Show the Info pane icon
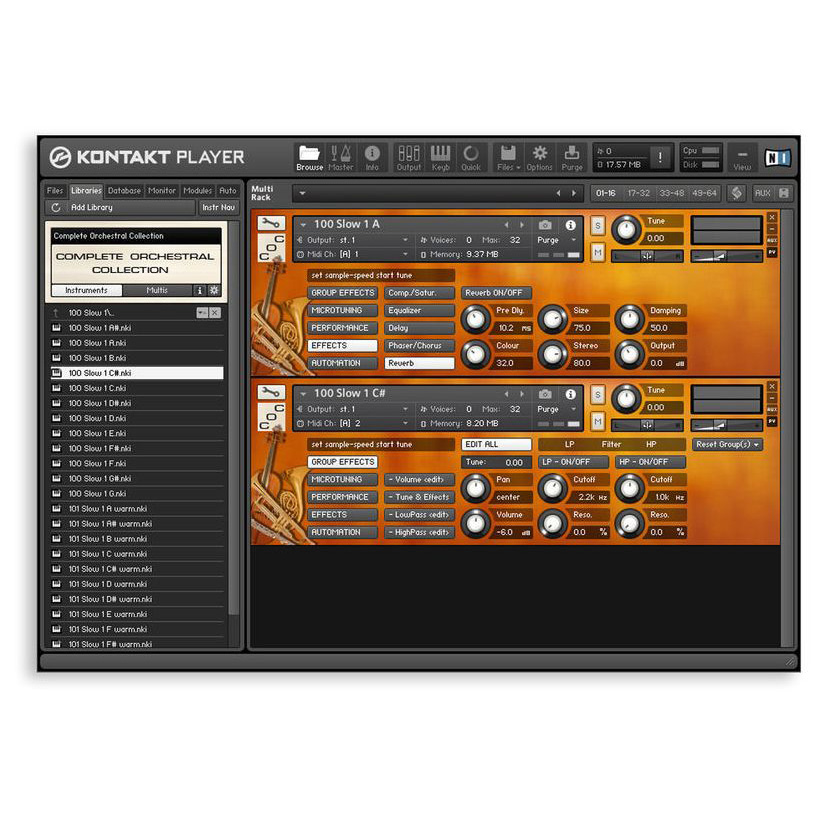820x820 pixels. tap(372, 158)
